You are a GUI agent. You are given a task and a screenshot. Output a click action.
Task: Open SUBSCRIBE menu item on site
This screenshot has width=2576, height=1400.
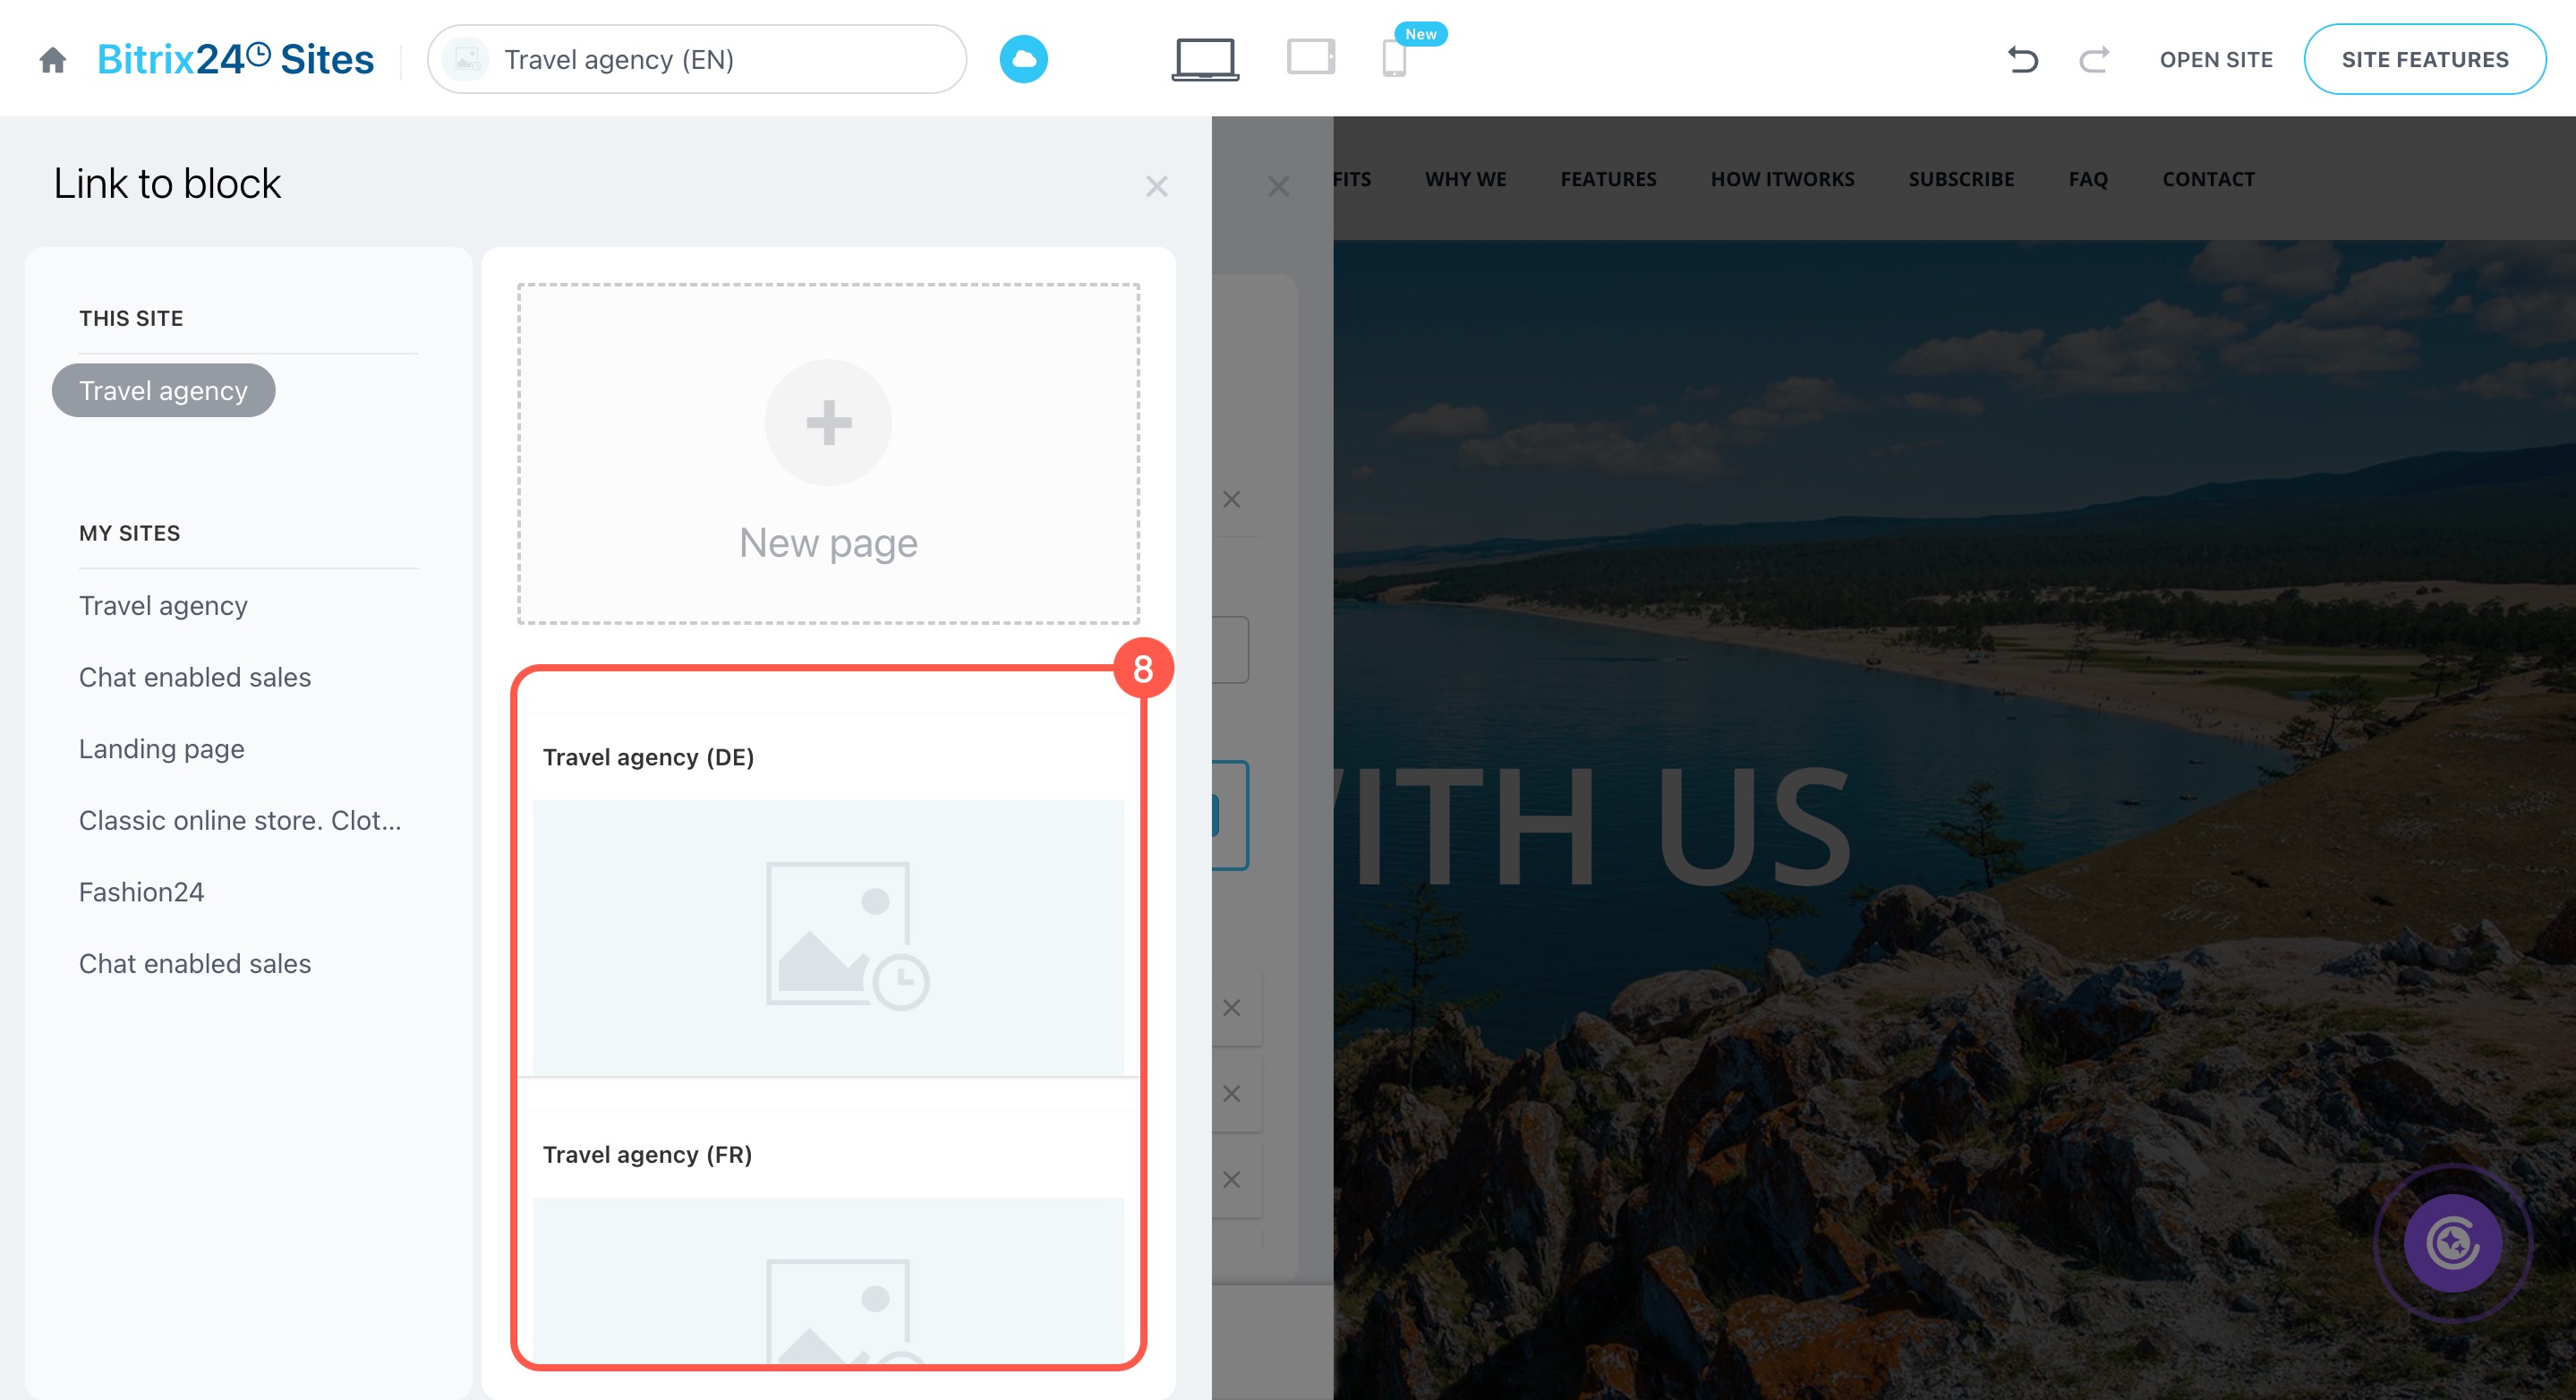coord(1961,179)
